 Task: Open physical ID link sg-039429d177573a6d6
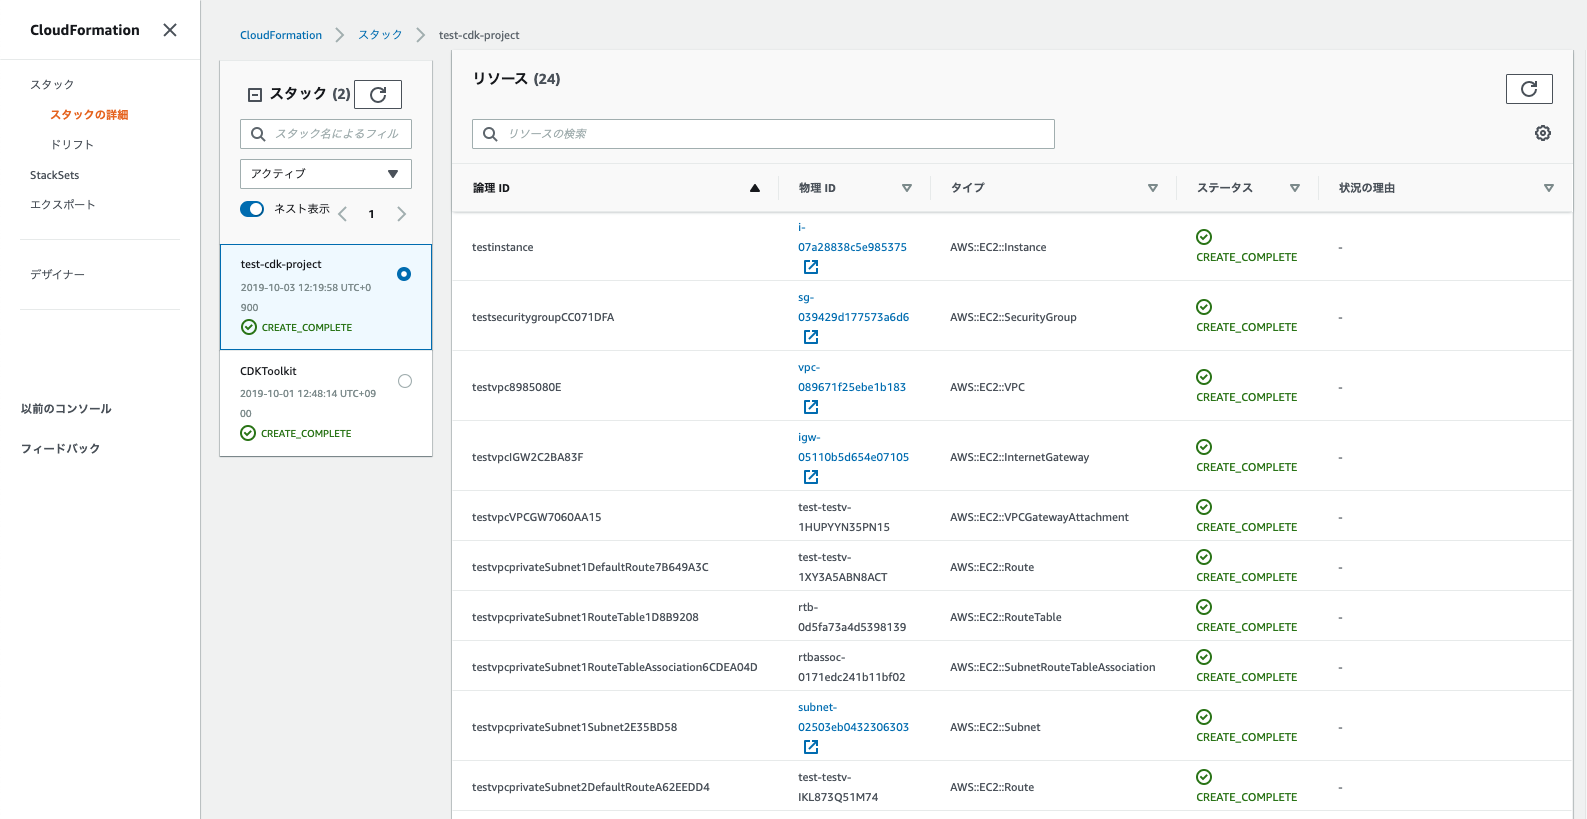(x=853, y=307)
